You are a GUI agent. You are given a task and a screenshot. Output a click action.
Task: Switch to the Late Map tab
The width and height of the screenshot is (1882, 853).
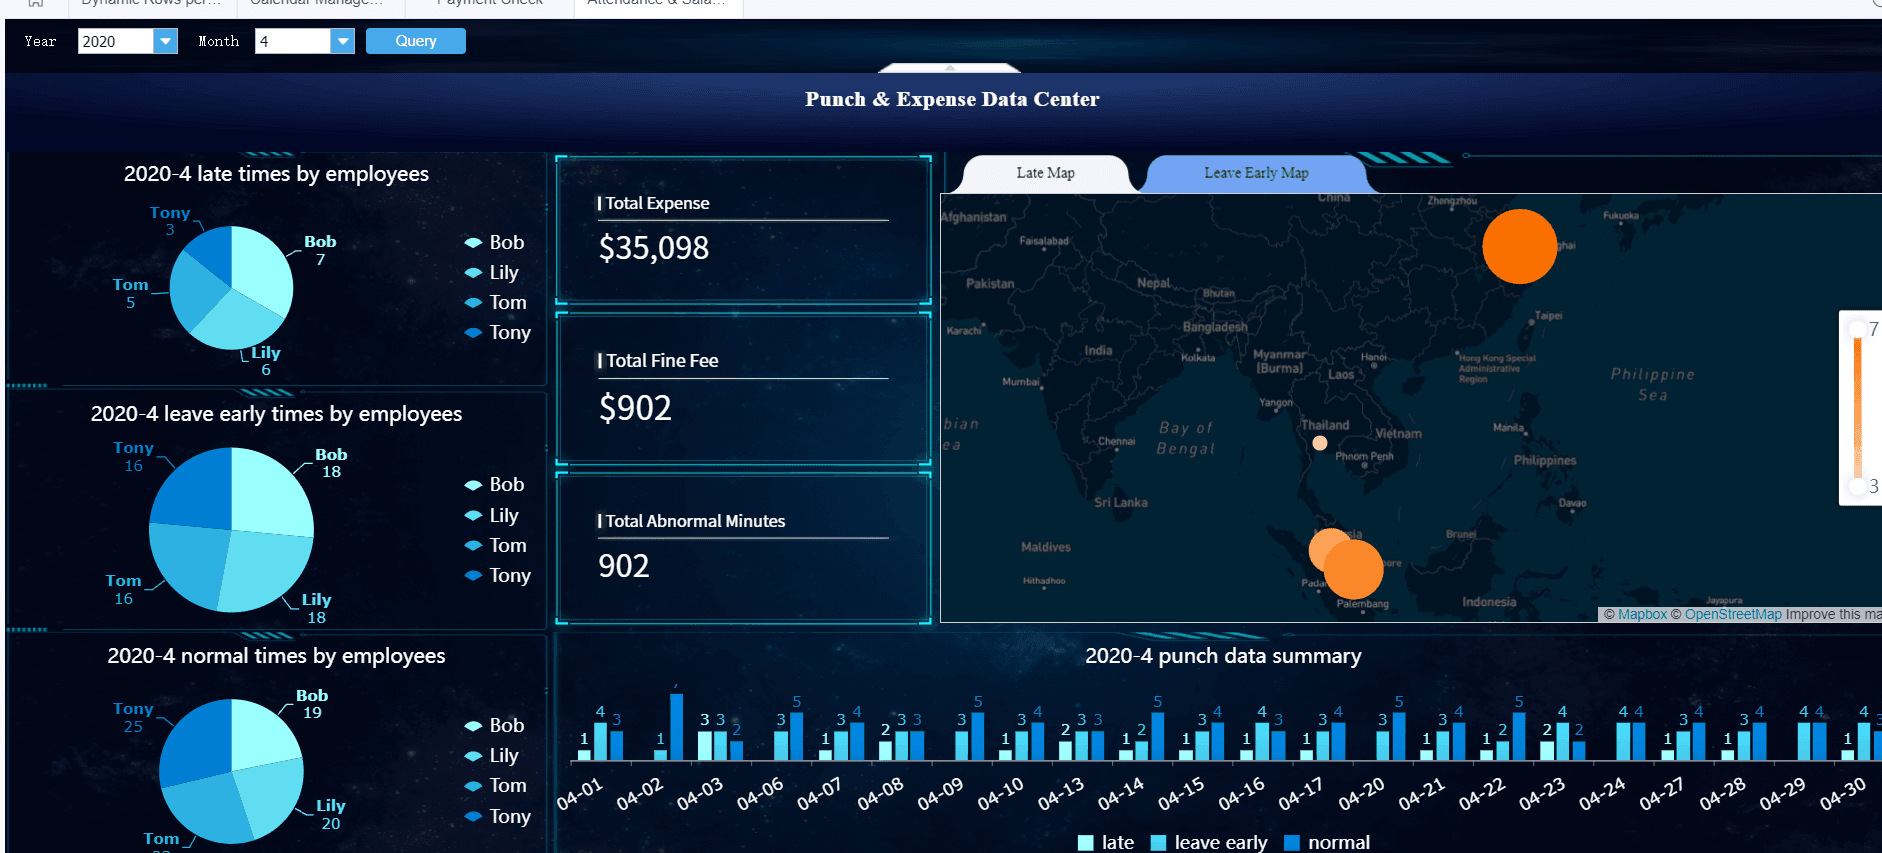pos(1045,173)
